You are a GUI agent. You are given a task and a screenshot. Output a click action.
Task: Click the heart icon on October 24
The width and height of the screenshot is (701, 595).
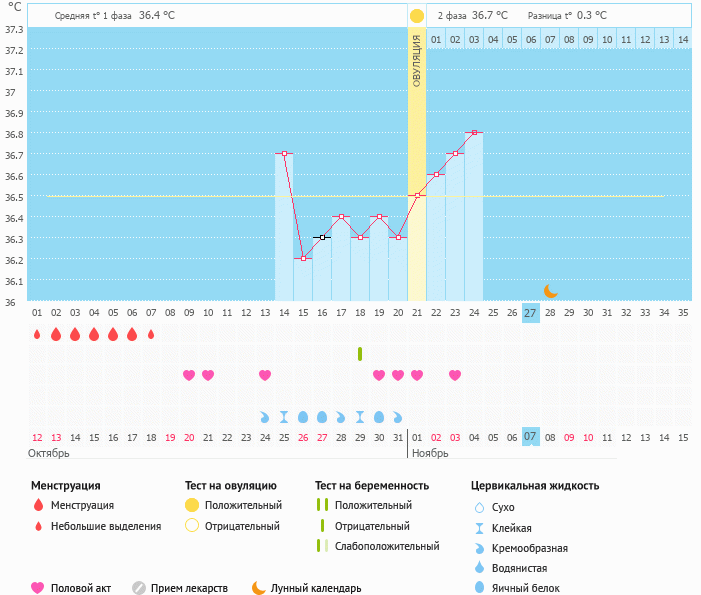click(265, 375)
